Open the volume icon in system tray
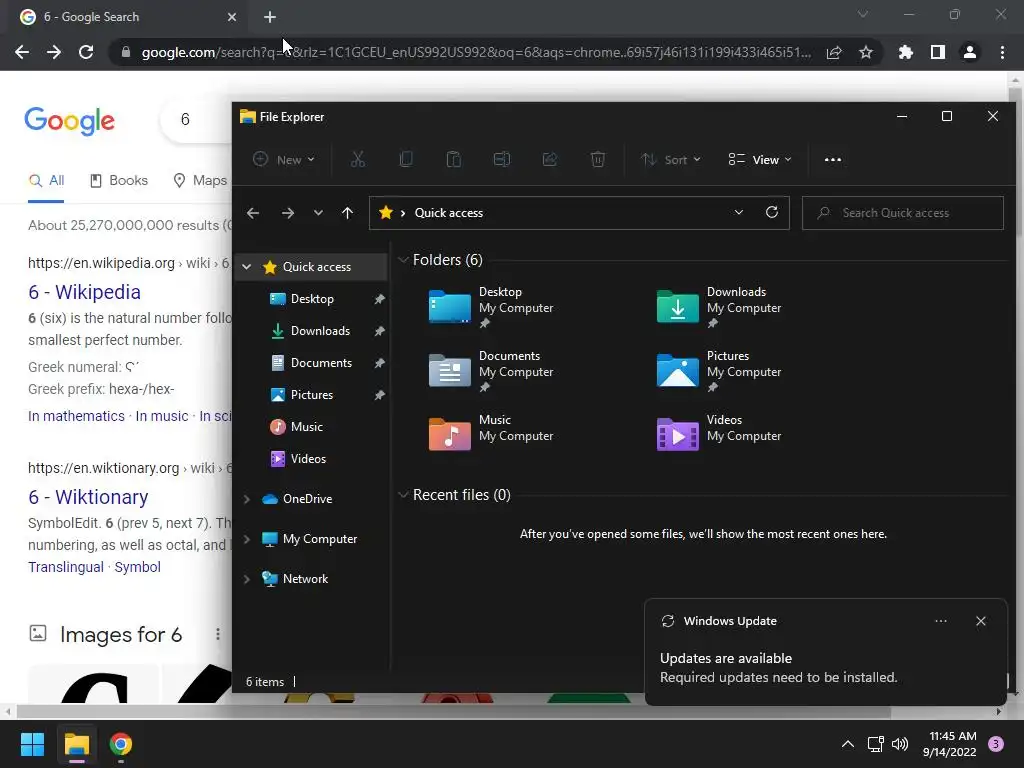This screenshot has width=1024, height=768. click(x=900, y=744)
